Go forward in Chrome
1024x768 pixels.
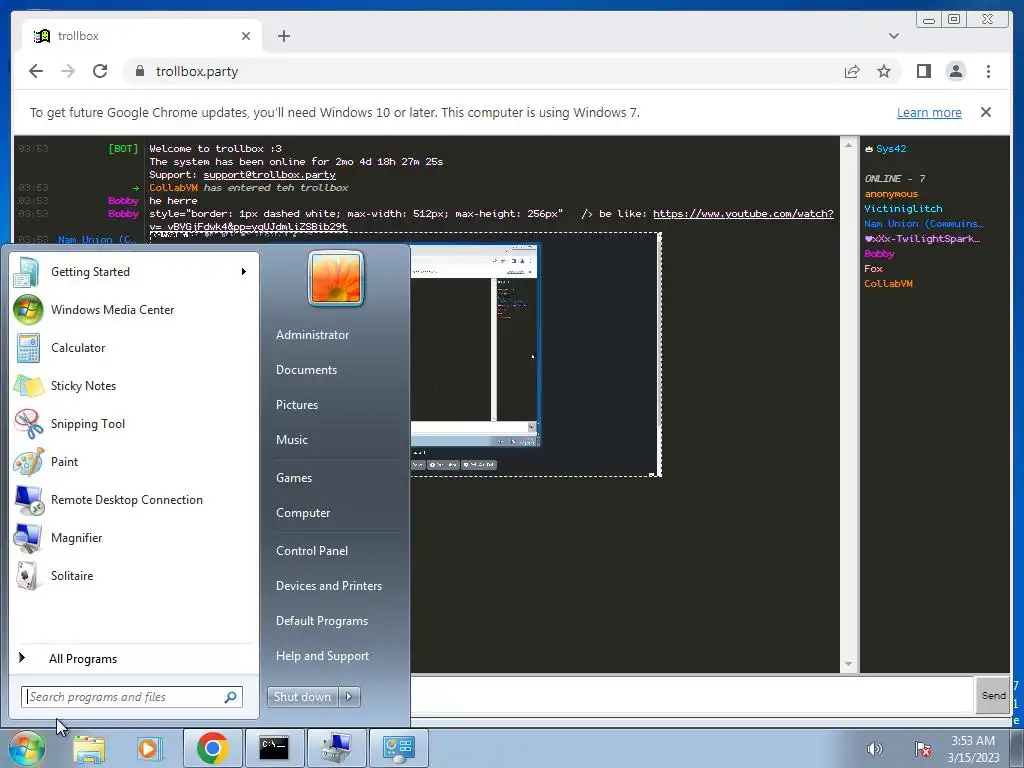pos(68,71)
